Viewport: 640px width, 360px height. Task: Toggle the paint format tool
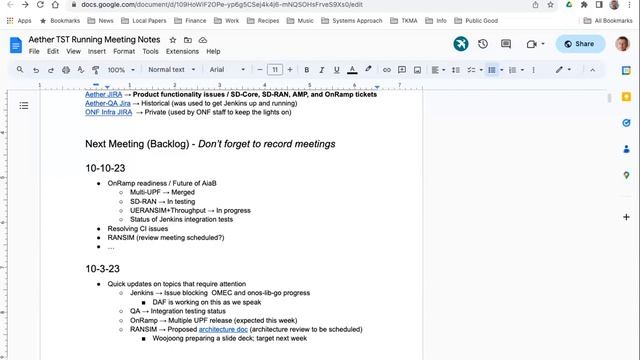tap(96, 70)
